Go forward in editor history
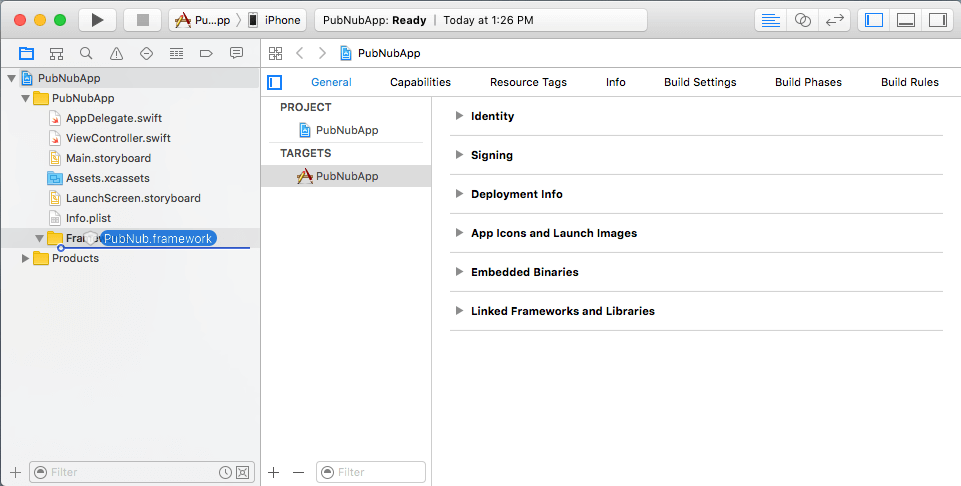This screenshot has height=486, width=961. (322, 53)
